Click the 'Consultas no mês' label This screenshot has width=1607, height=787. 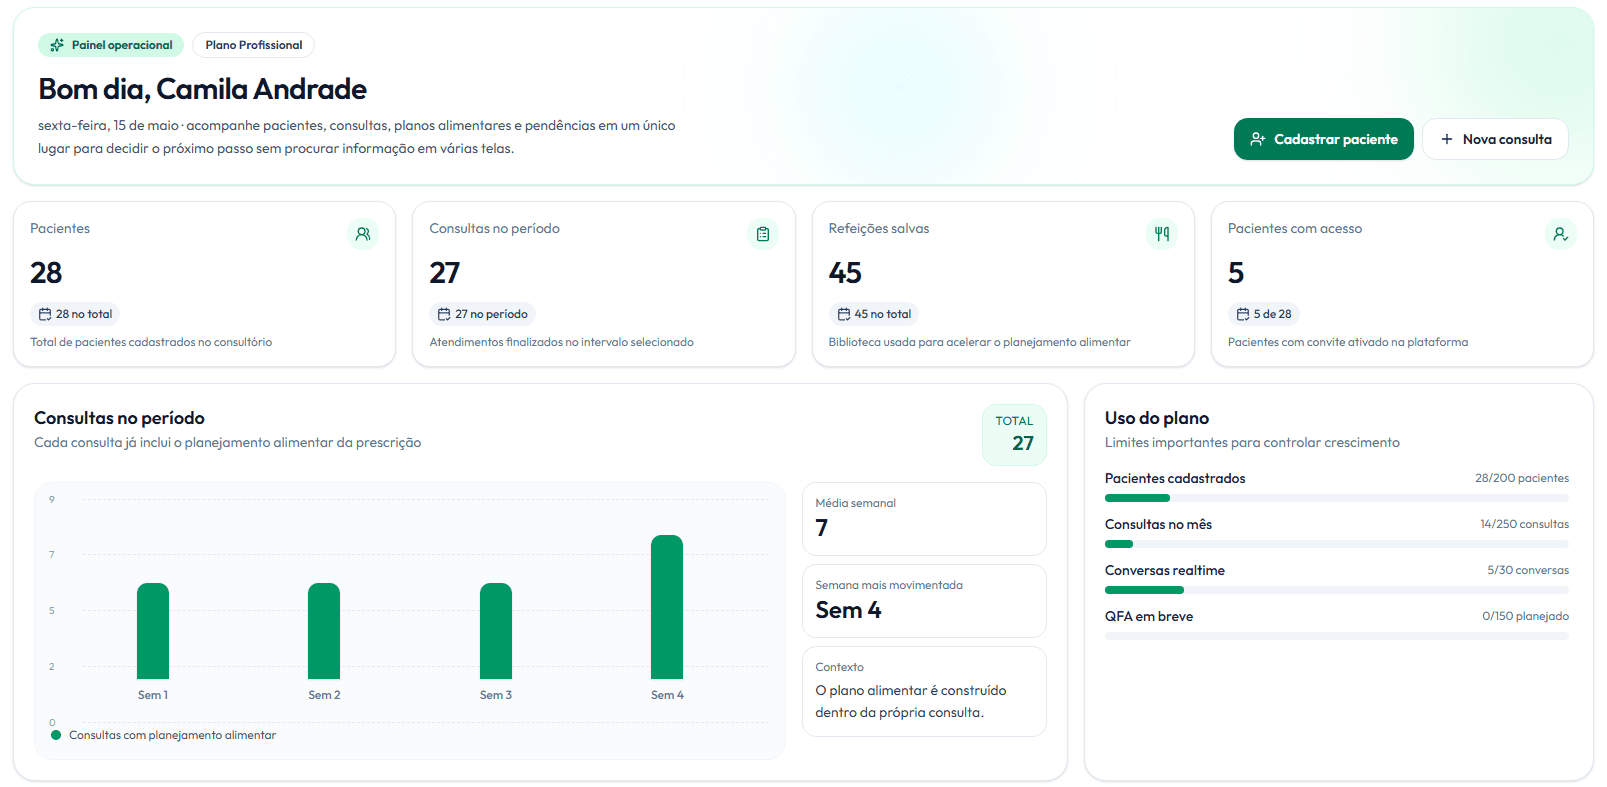[x=1158, y=524]
